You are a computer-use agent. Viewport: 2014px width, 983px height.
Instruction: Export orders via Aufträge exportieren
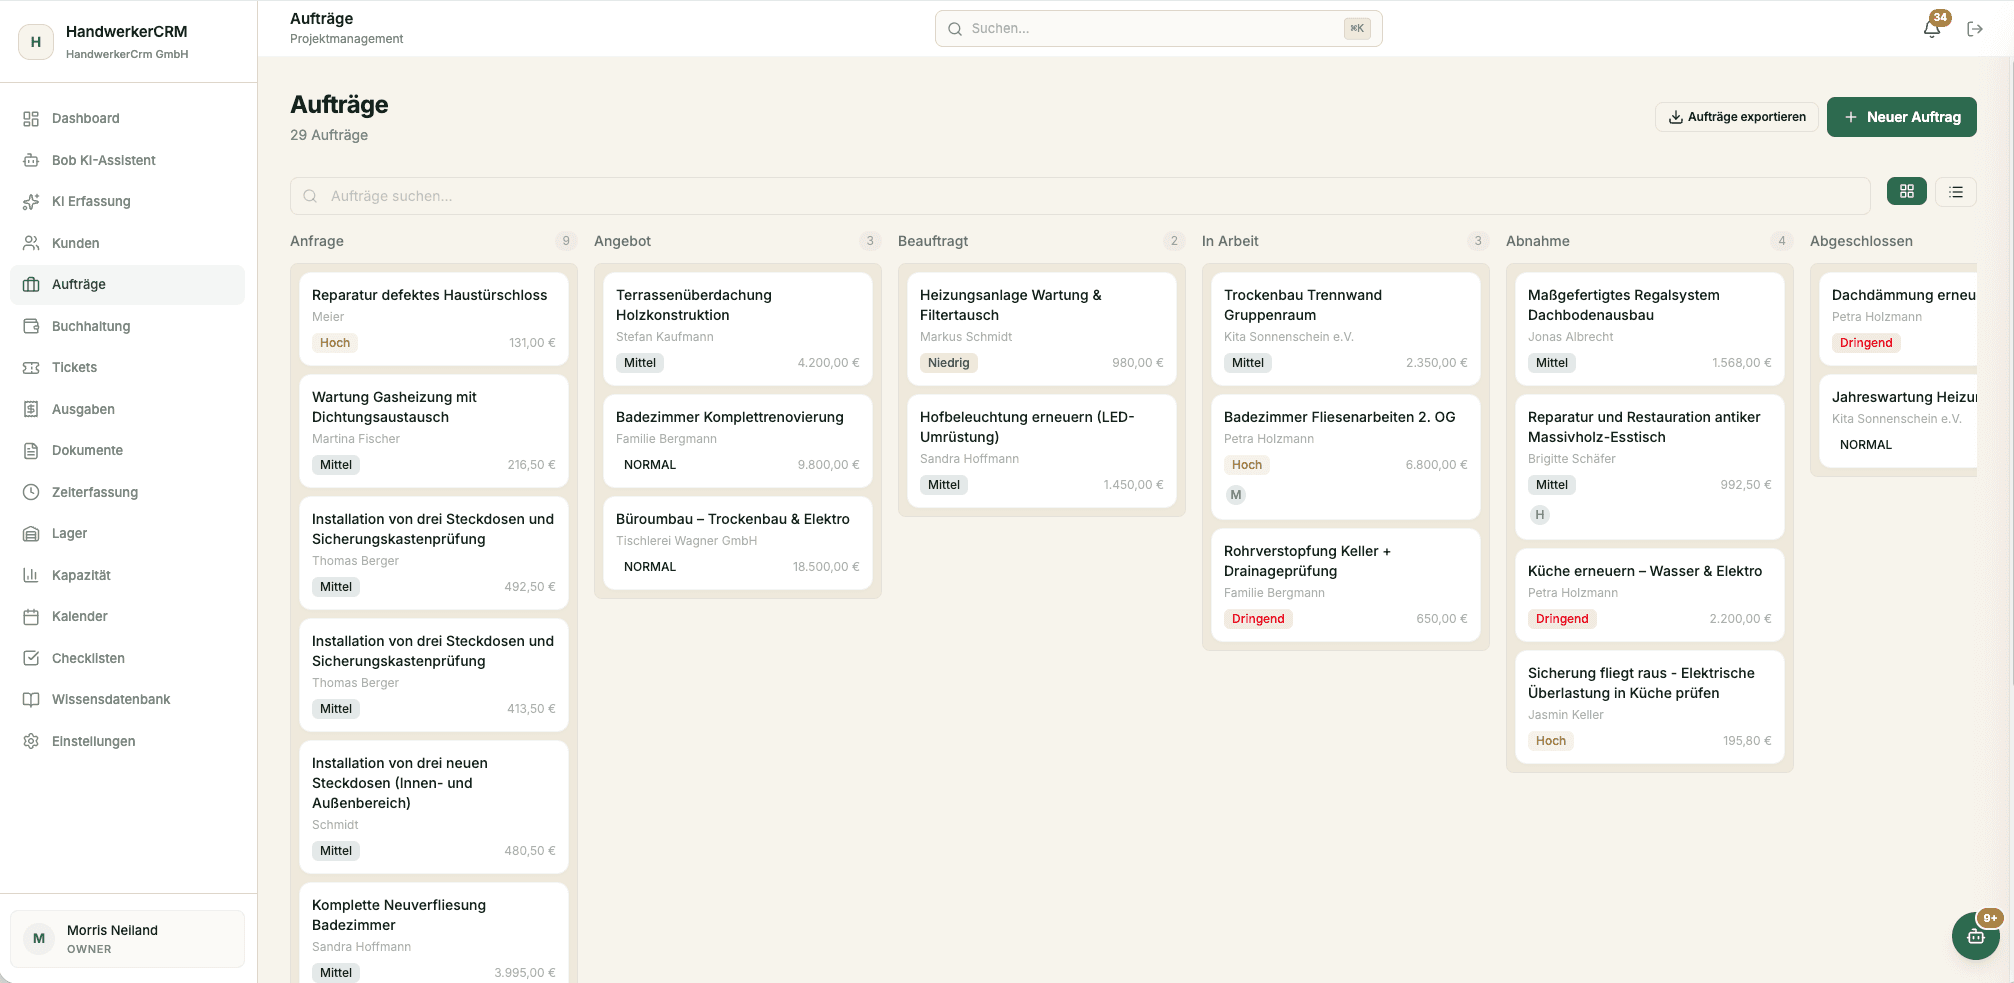click(x=1737, y=117)
